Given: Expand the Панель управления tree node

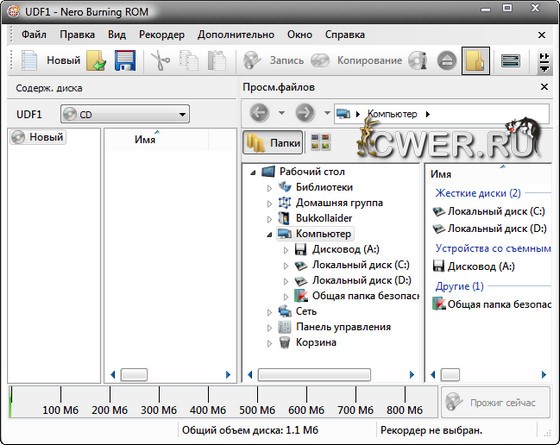Looking at the screenshot, I should click(270, 328).
